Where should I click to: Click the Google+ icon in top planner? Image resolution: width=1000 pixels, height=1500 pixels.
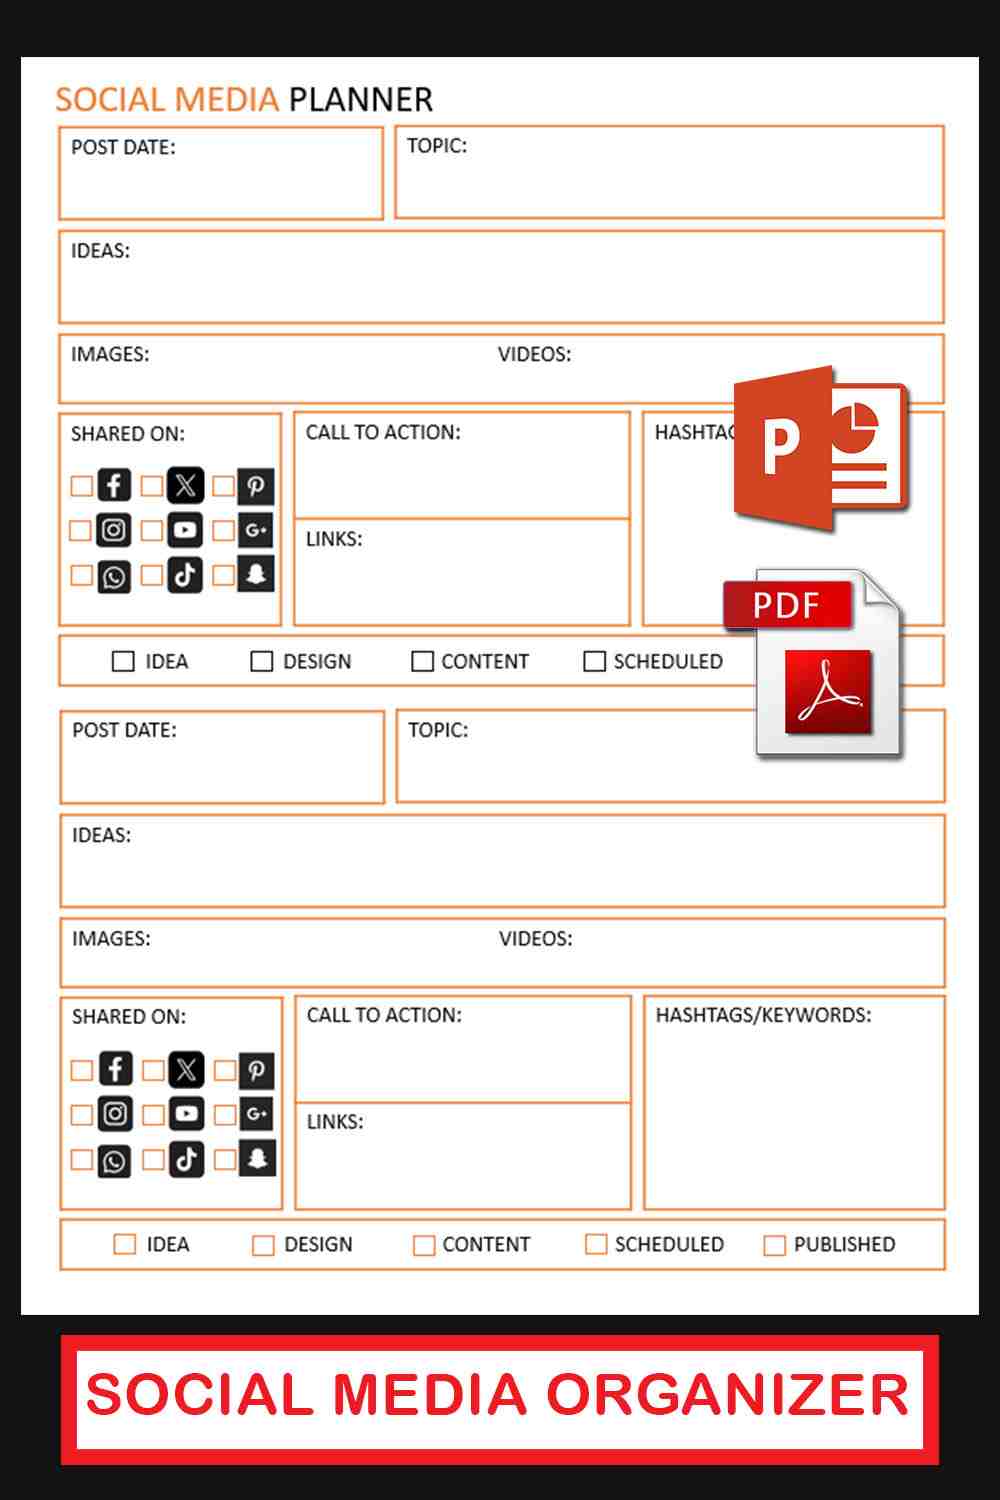pyautogui.click(x=256, y=530)
